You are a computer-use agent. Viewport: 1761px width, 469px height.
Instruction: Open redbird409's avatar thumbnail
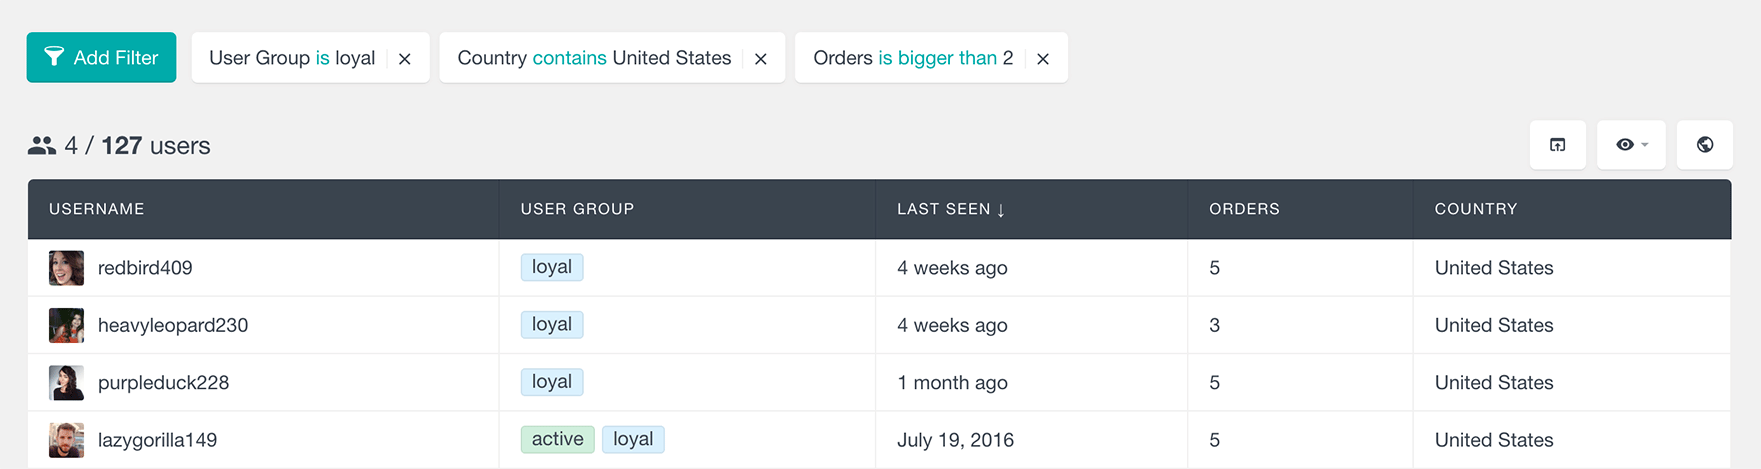(66, 268)
